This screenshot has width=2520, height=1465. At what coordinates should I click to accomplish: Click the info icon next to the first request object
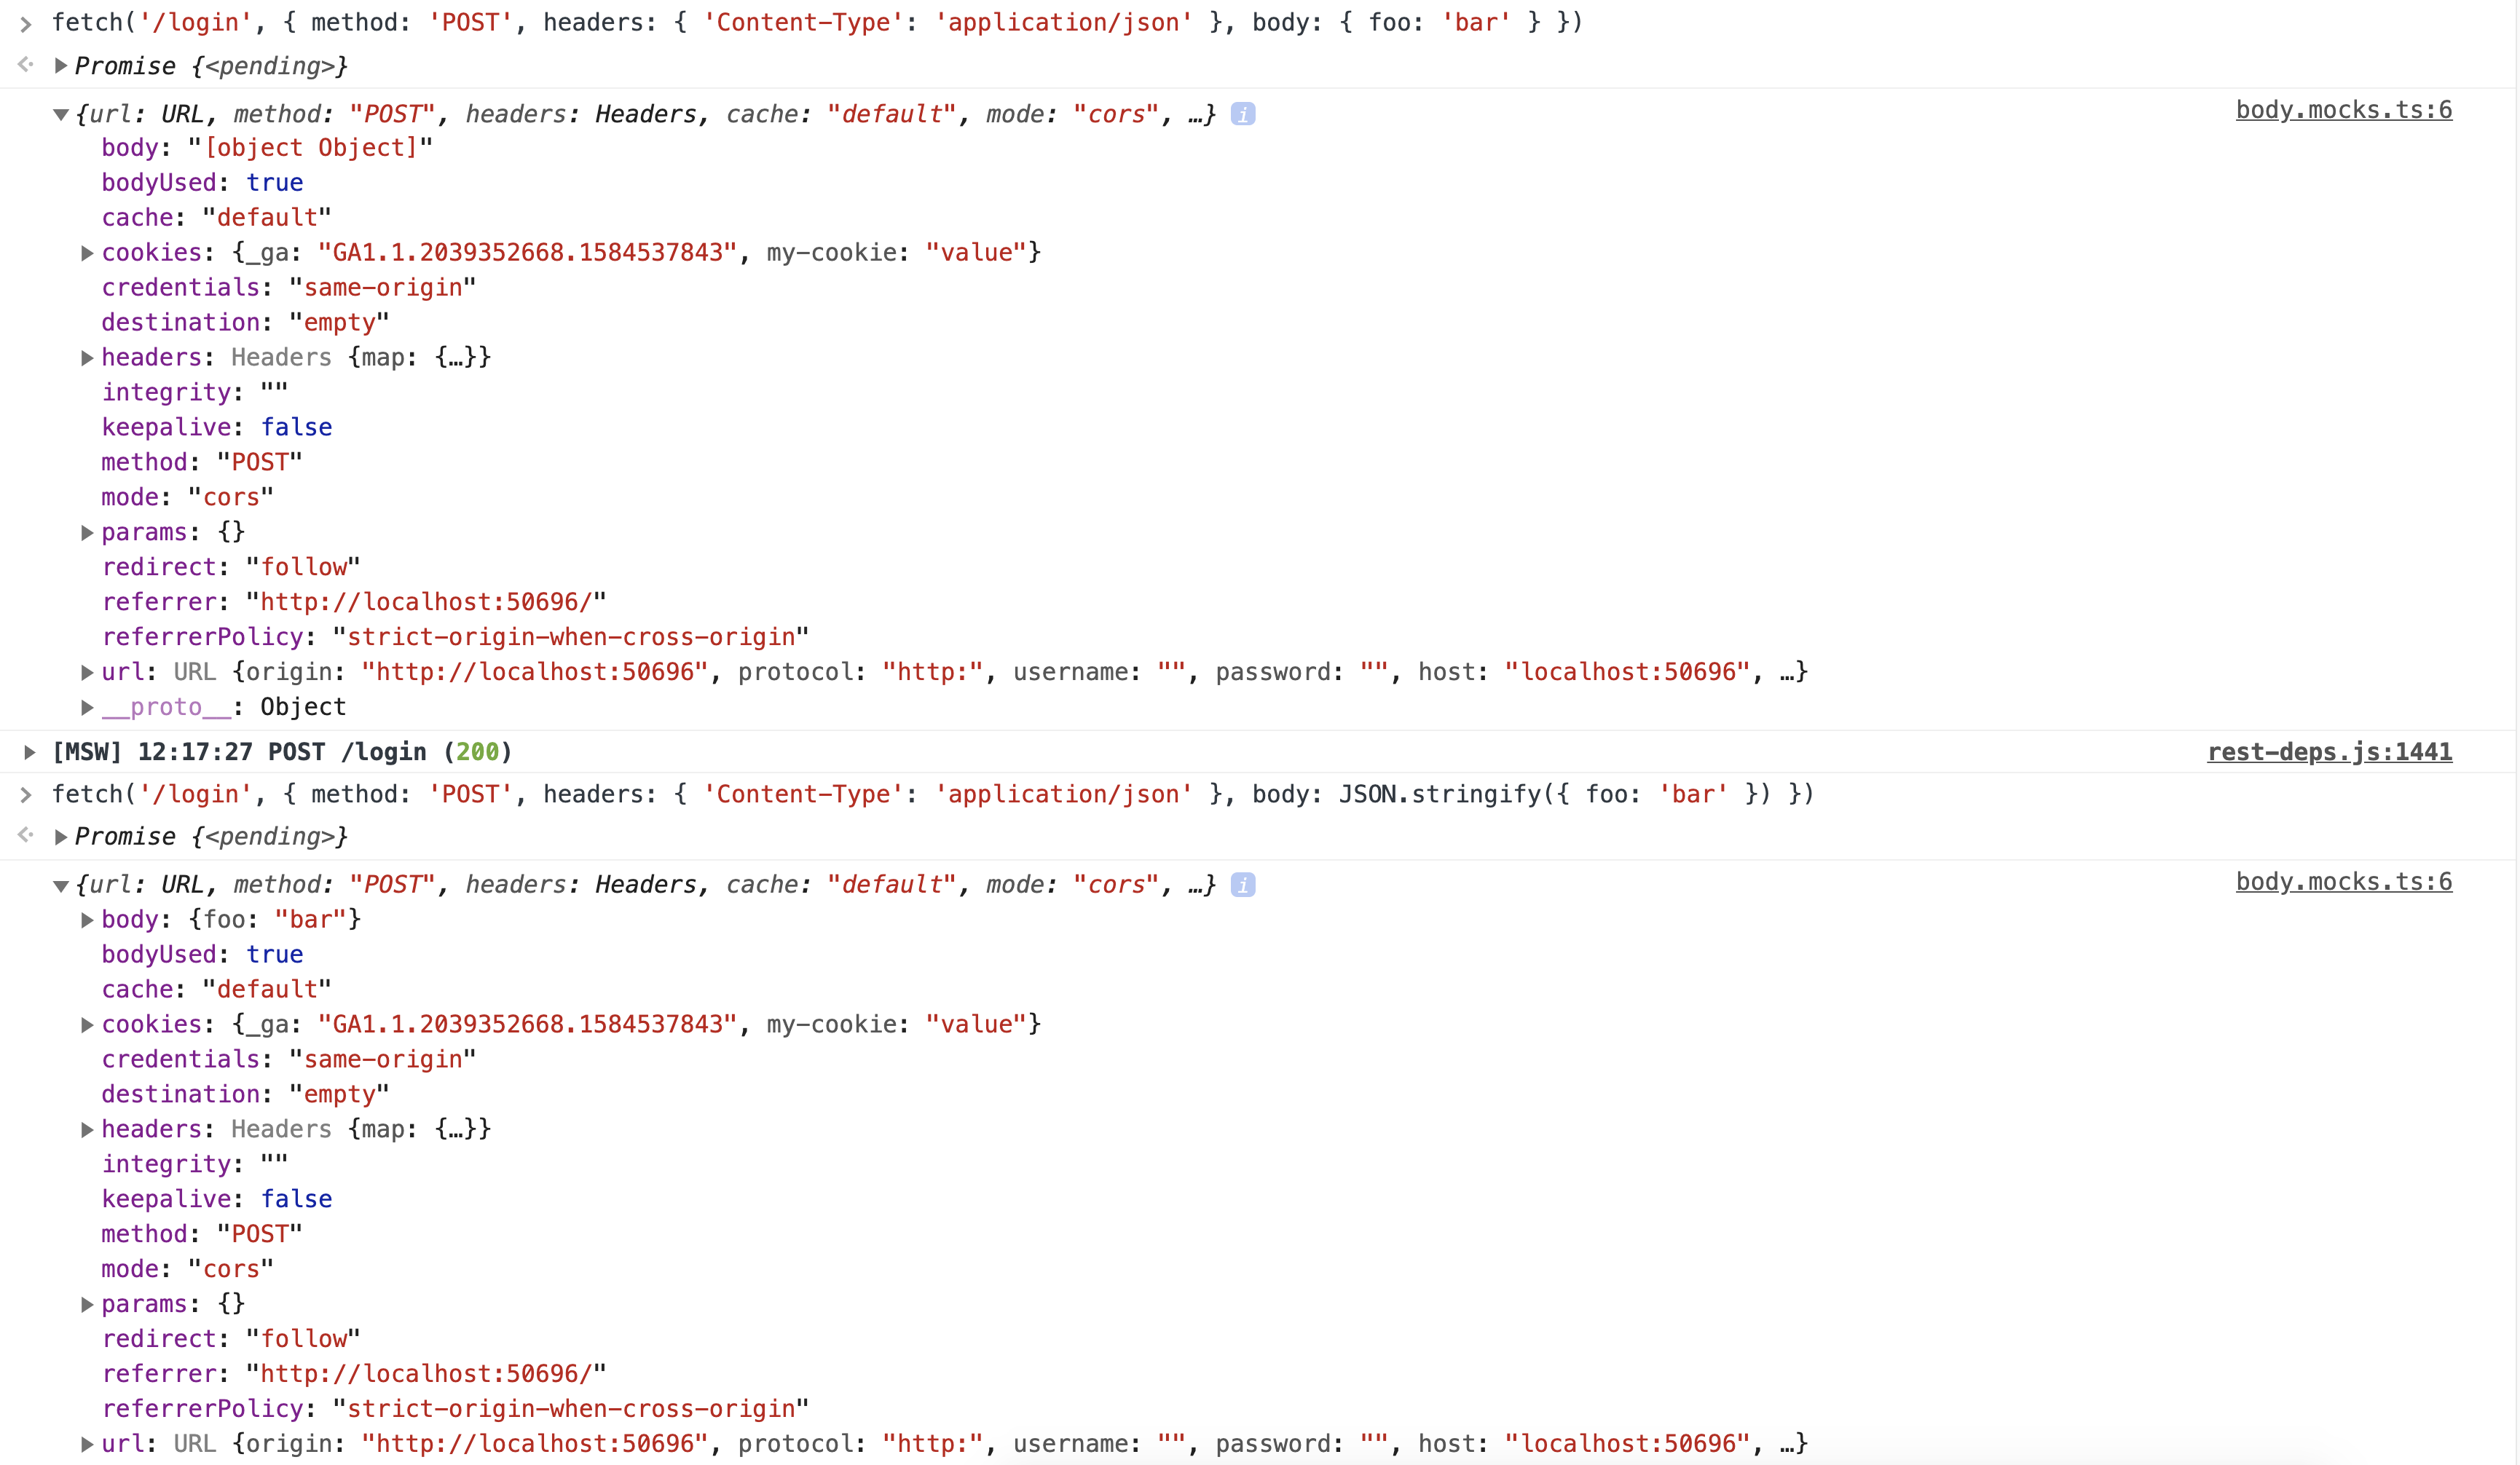tap(1243, 113)
